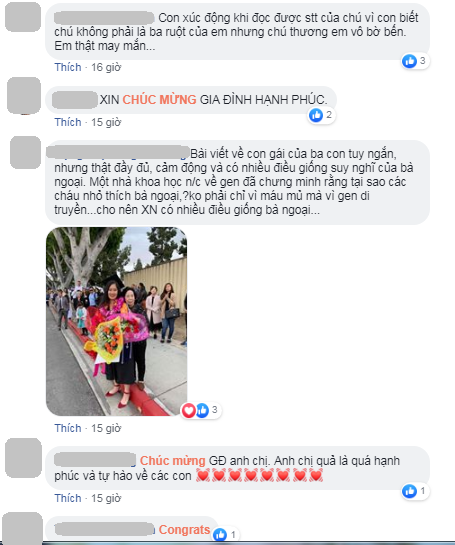Click the thumbs-up reaction on the 'XIN CHÚC MỪNG' comment
The image size is (455, 545).
tap(316, 115)
